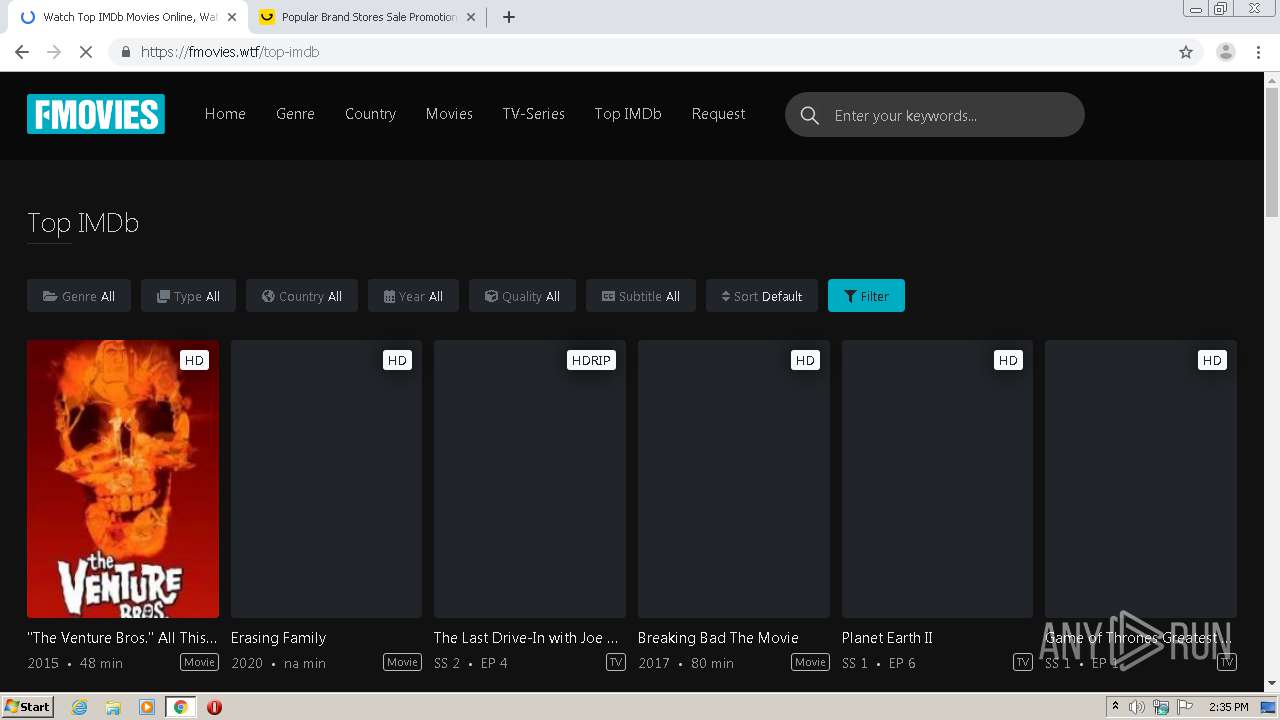Open Top IMDb navigation item

click(628, 114)
